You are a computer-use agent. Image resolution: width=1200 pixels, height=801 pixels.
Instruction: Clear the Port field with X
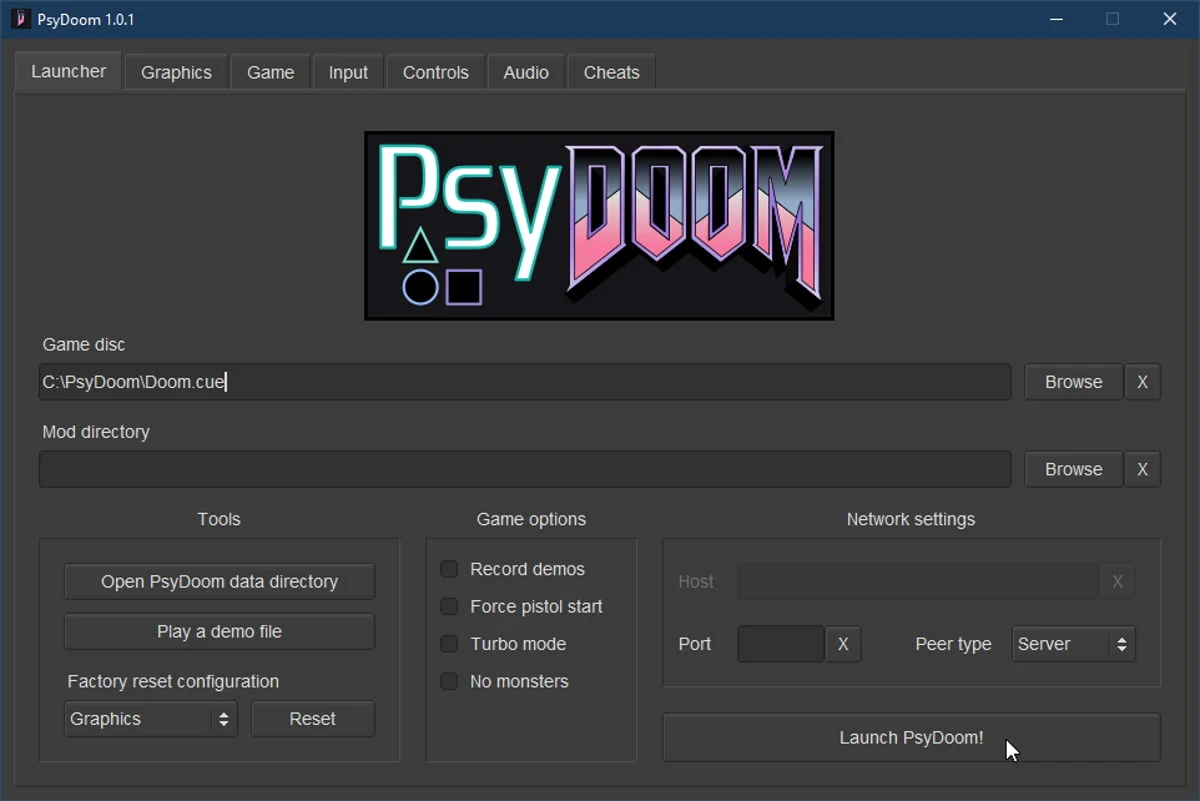843,644
